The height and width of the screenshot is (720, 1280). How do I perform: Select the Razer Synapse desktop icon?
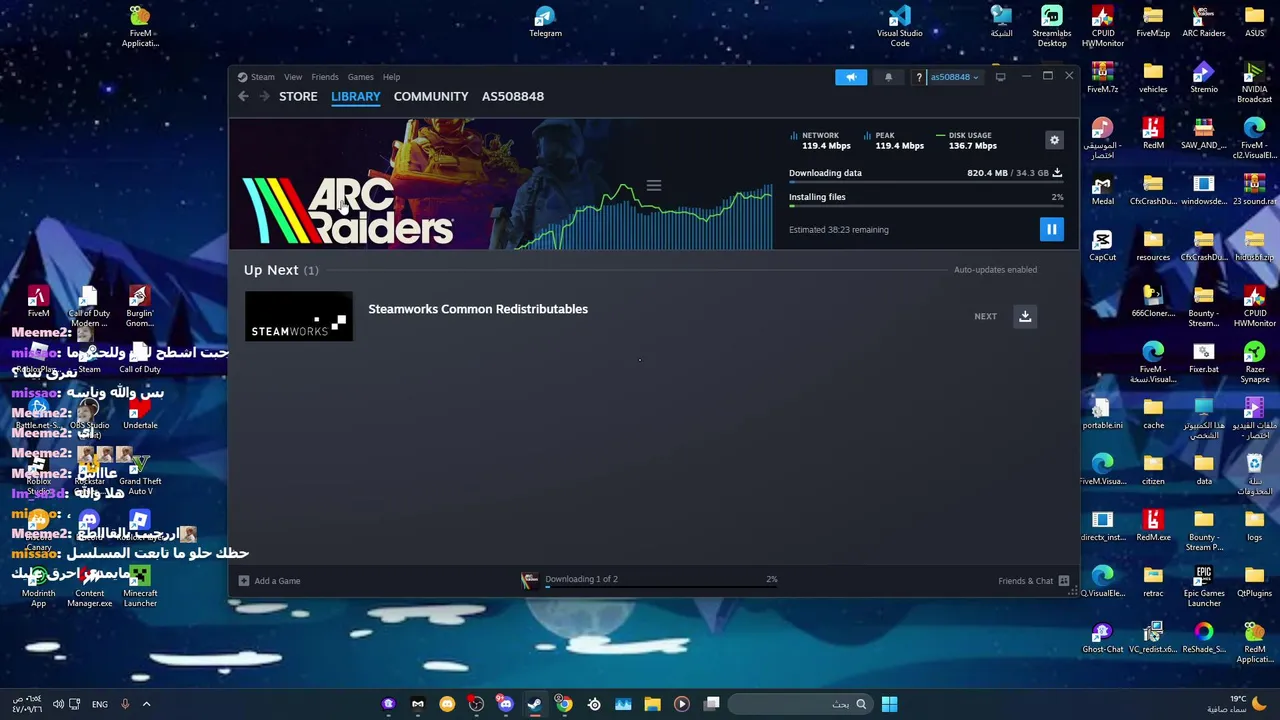pos(1254,362)
